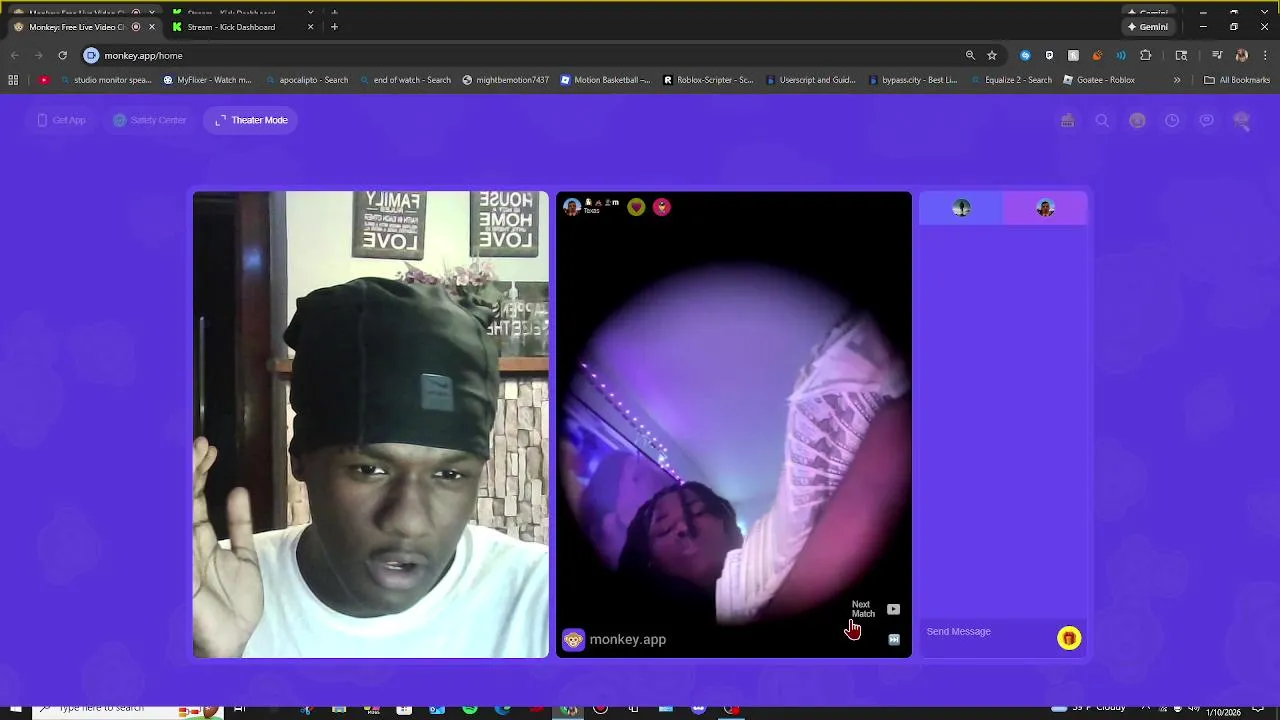1280x720 pixels.
Task: Open Chrome's three-dot menu
Action: pyautogui.click(x=1265, y=56)
